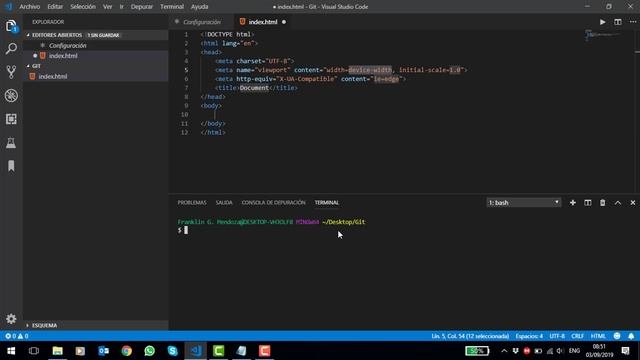Select Configuración in open editors list
This screenshot has width=640, height=360.
click(x=96, y=45)
